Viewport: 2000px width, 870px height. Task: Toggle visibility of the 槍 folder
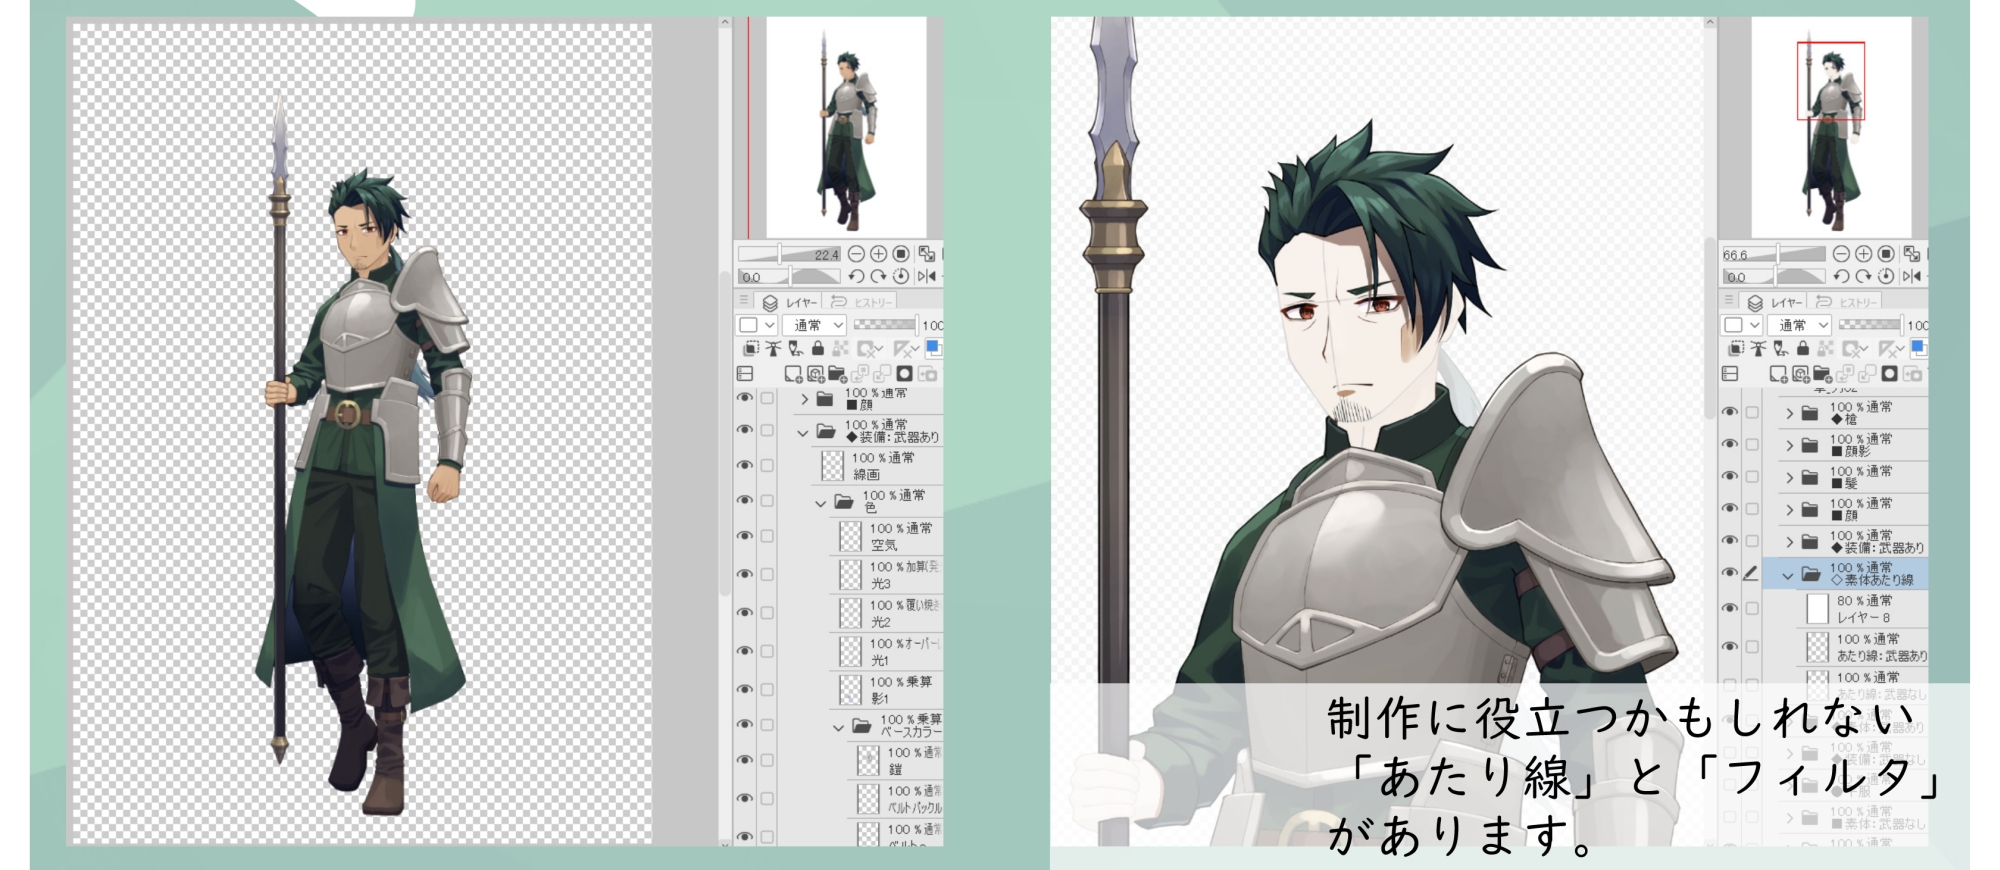coord(1730,412)
